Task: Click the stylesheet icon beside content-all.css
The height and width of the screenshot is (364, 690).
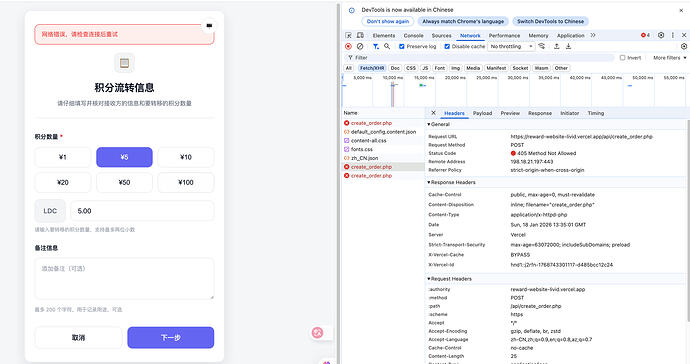Action: point(346,141)
